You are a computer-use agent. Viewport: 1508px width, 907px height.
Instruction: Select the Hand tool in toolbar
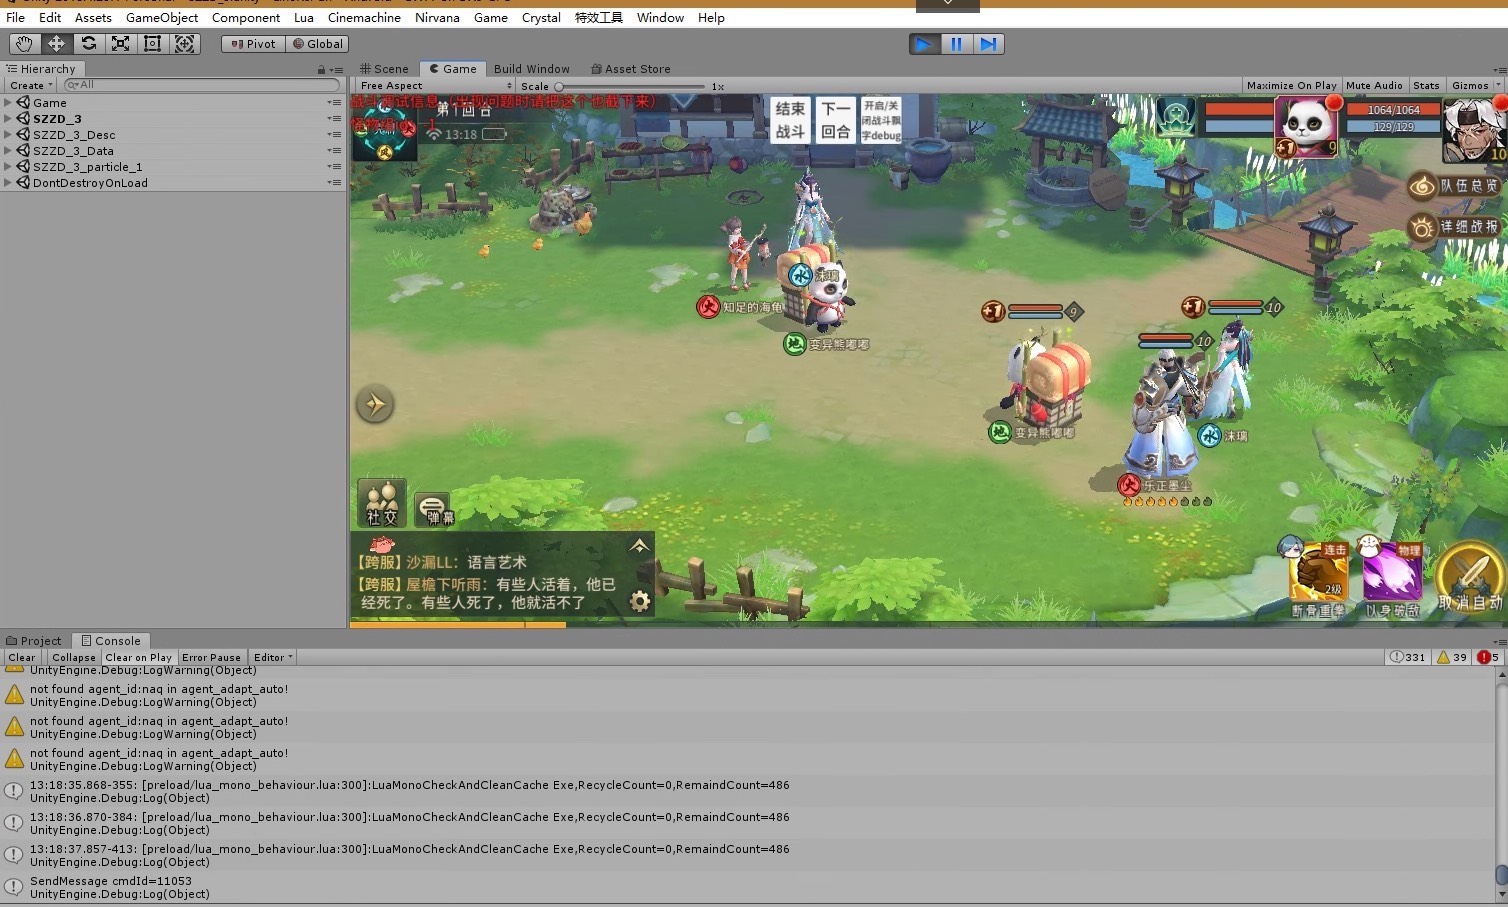pyautogui.click(x=24, y=44)
